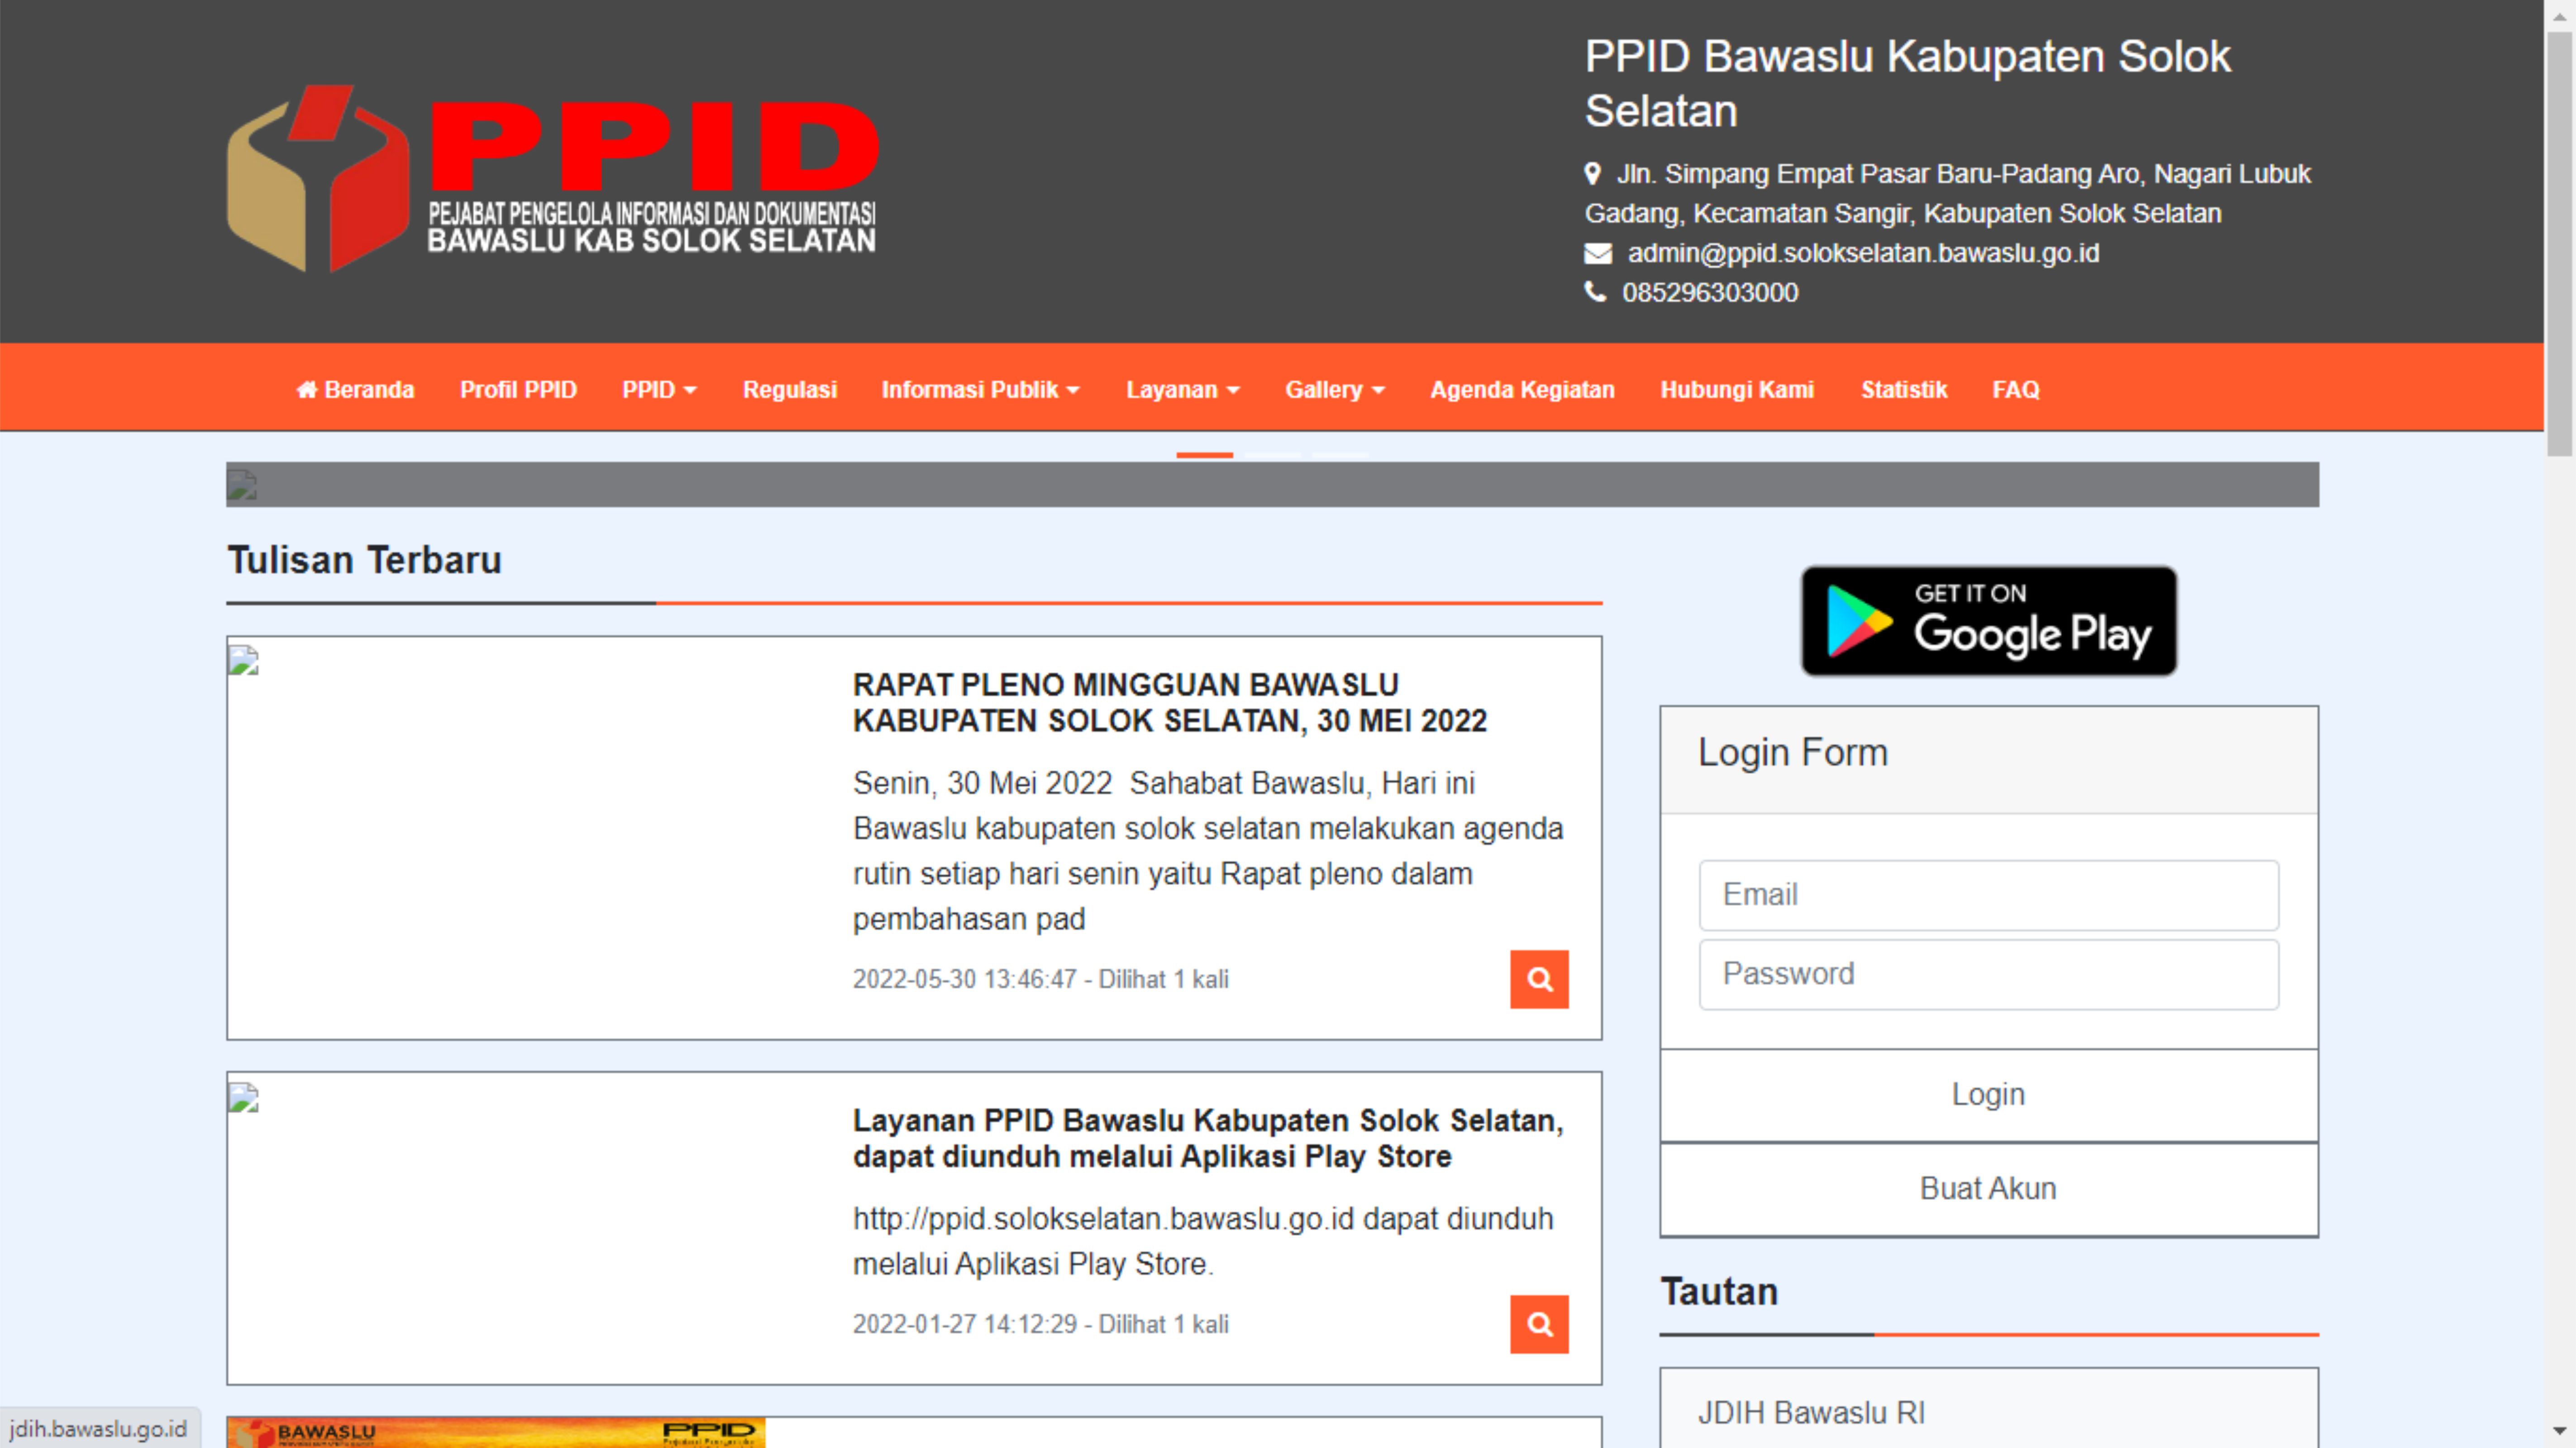Screen dimensions: 2576x1448
Task: Select the first carousel slide indicator
Action: (x=1204, y=455)
